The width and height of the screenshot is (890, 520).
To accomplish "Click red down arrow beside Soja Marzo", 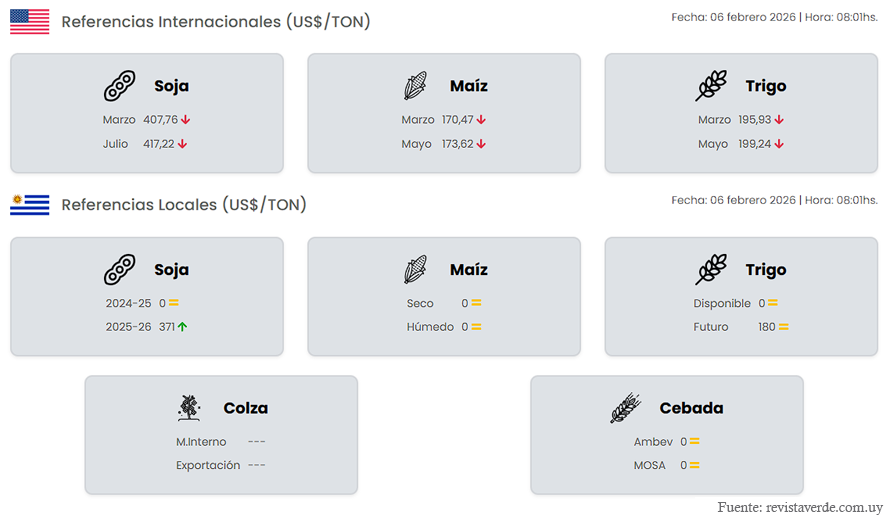I will coord(186,120).
